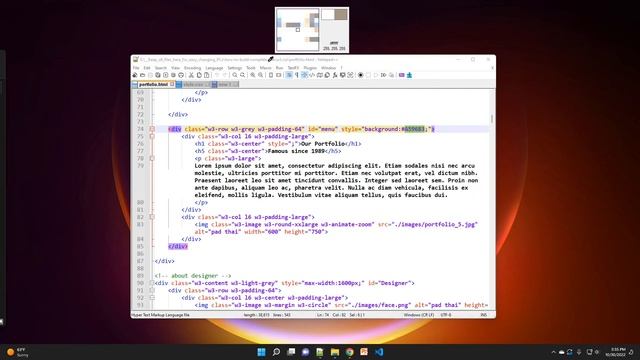
Task: Open the Language menu
Action: (x=214, y=68)
